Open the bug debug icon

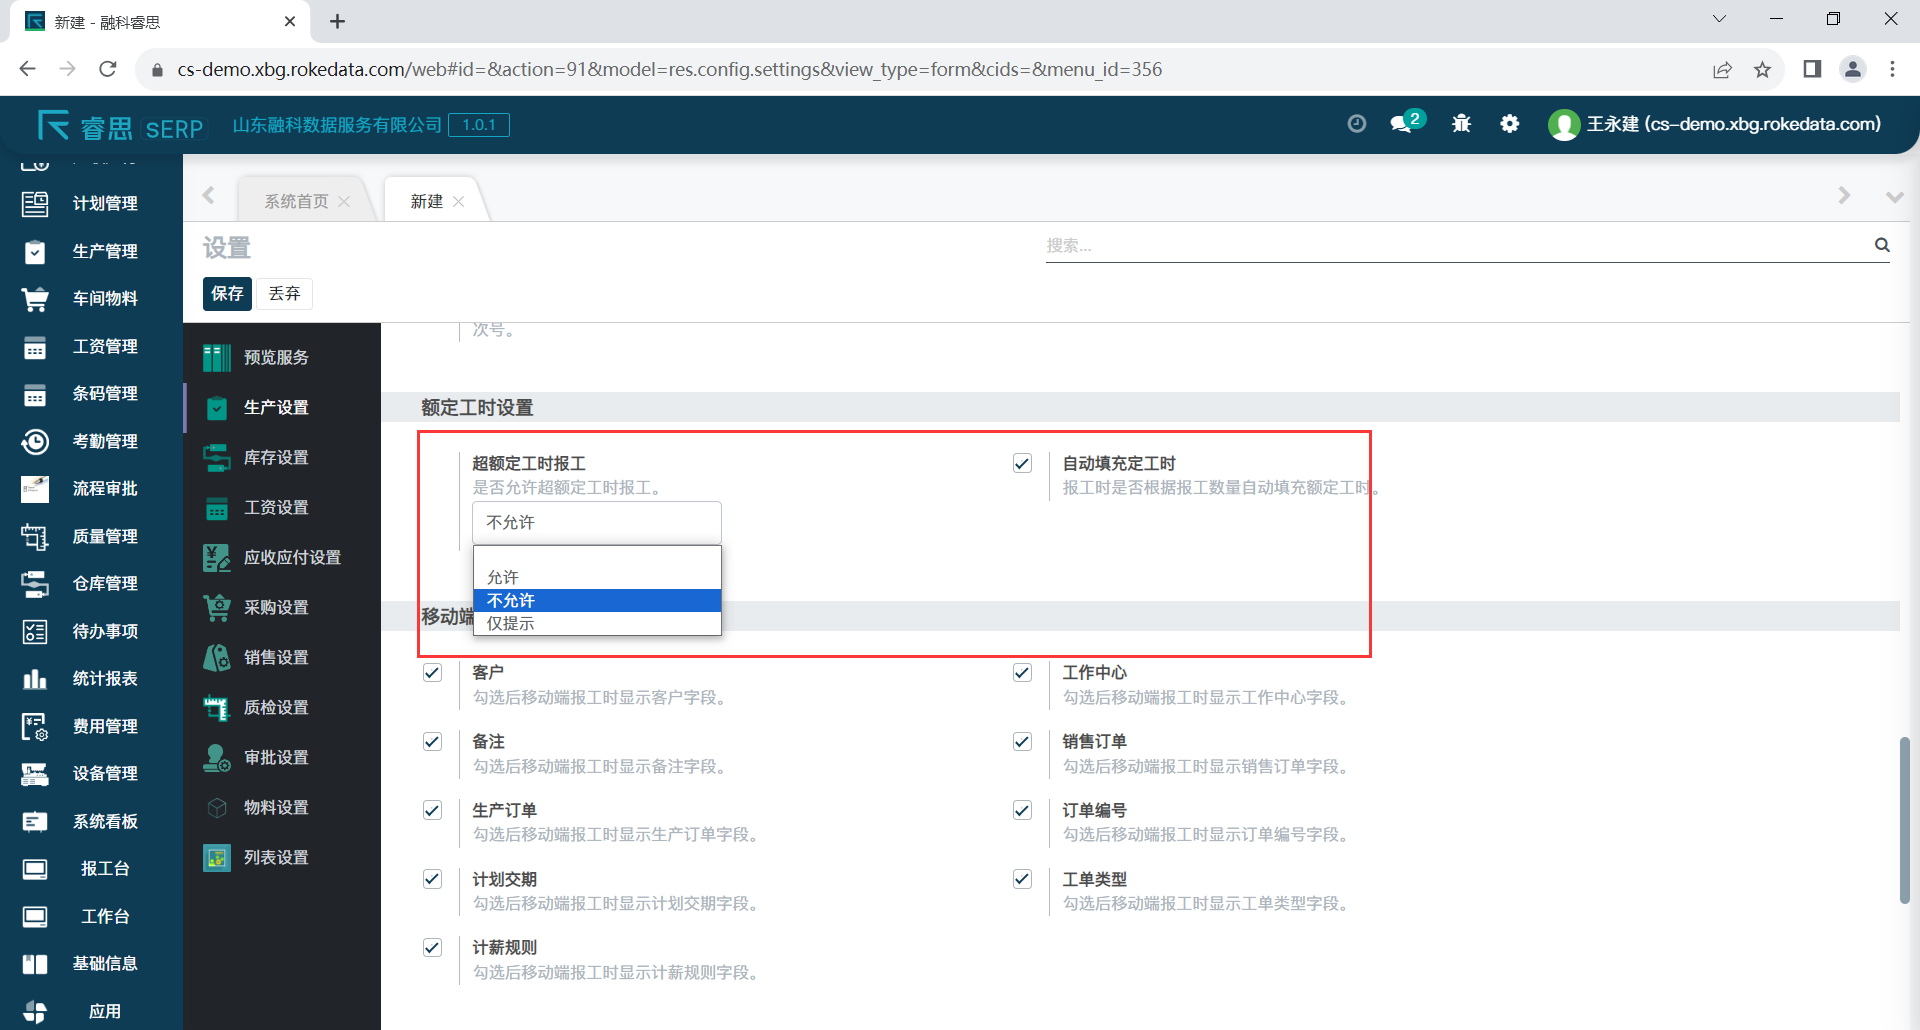pyautogui.click(x=1461, y=124)
